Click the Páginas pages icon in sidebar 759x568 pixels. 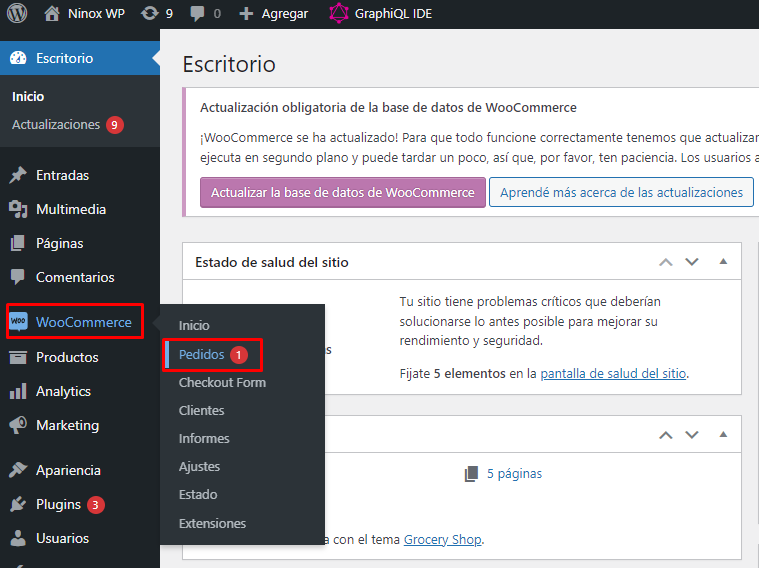[x=17, y=243]
